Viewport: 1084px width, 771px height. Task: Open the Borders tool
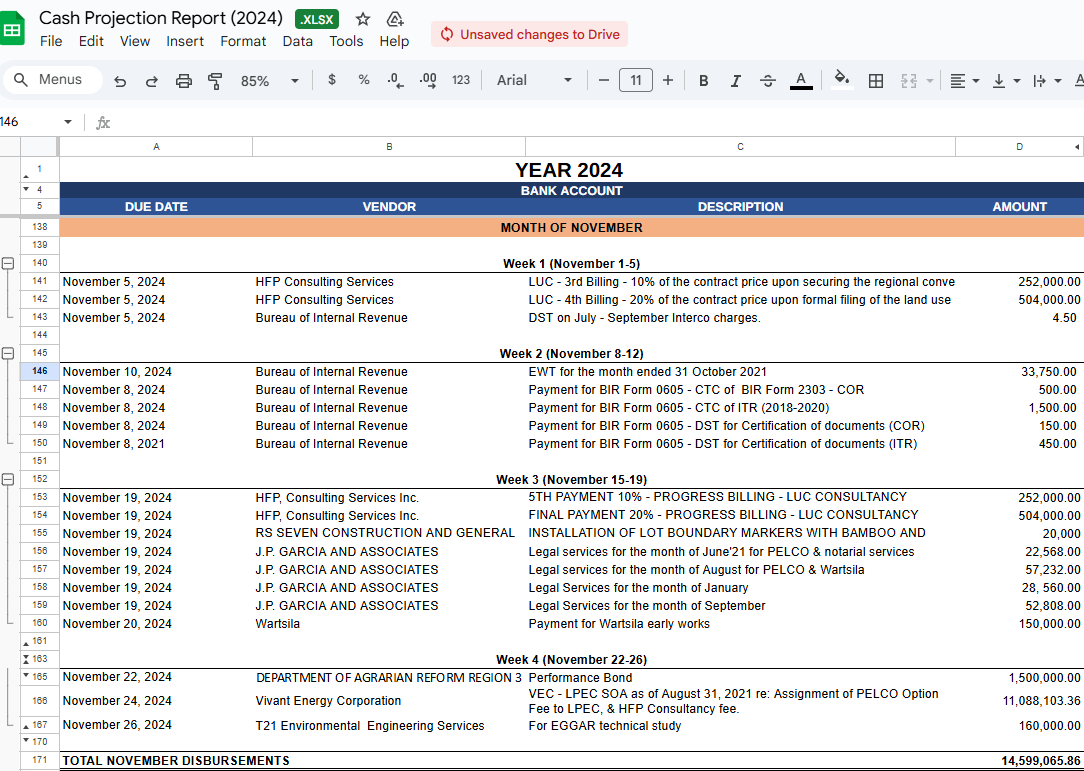876,81
